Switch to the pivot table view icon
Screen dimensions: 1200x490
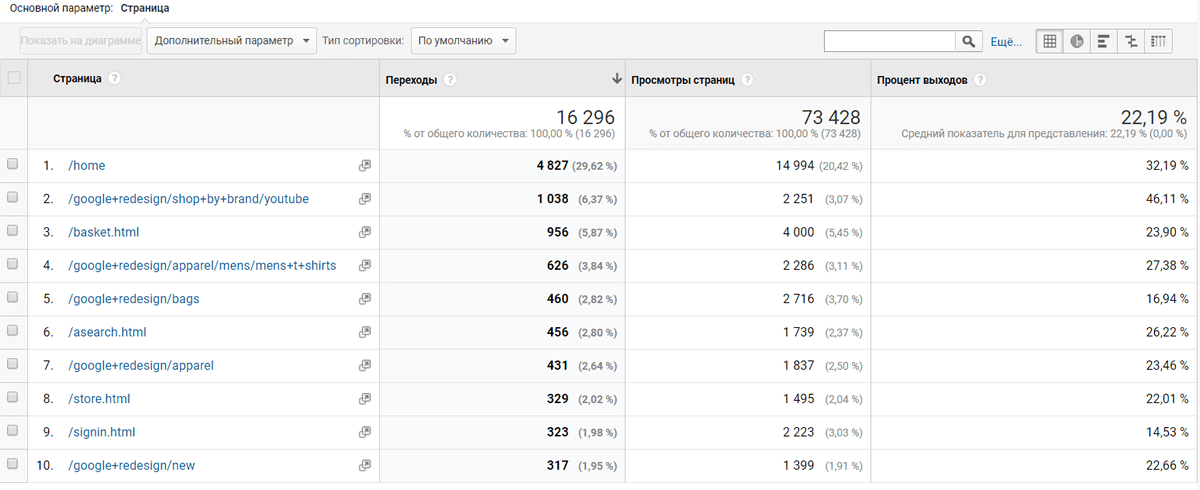[1158, 42]
